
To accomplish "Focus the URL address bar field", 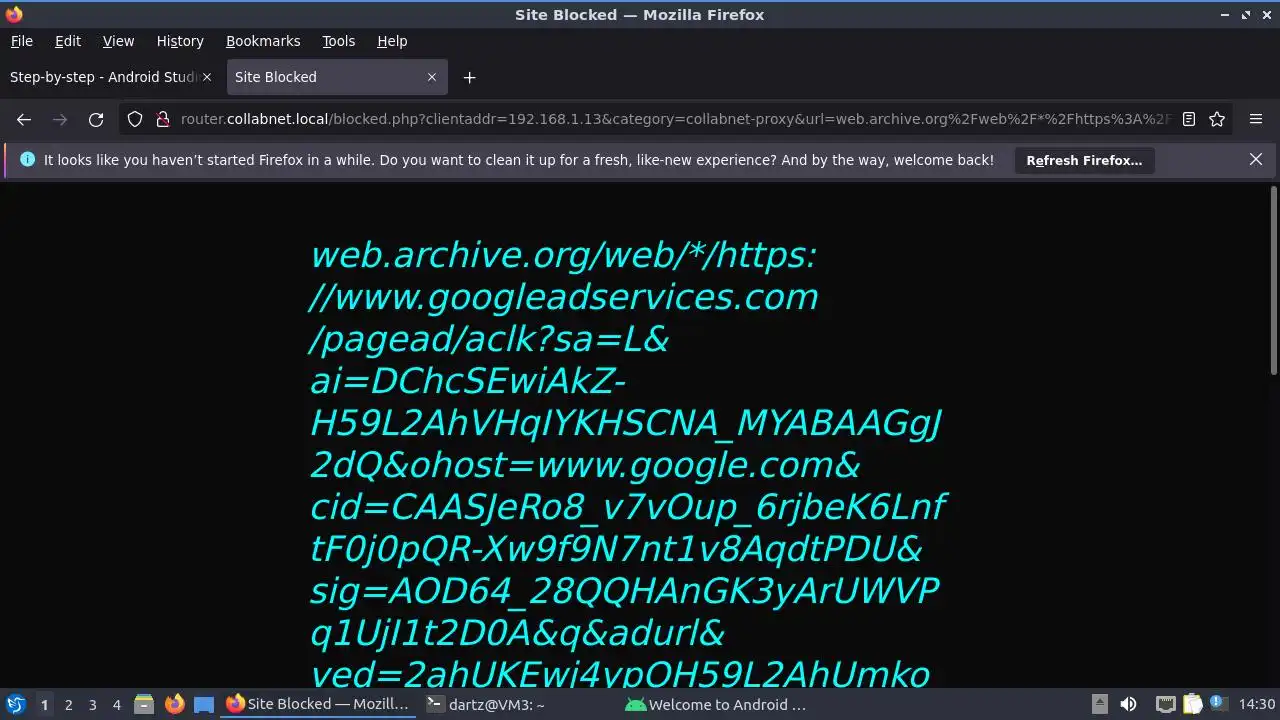I will tap(675, 119).
